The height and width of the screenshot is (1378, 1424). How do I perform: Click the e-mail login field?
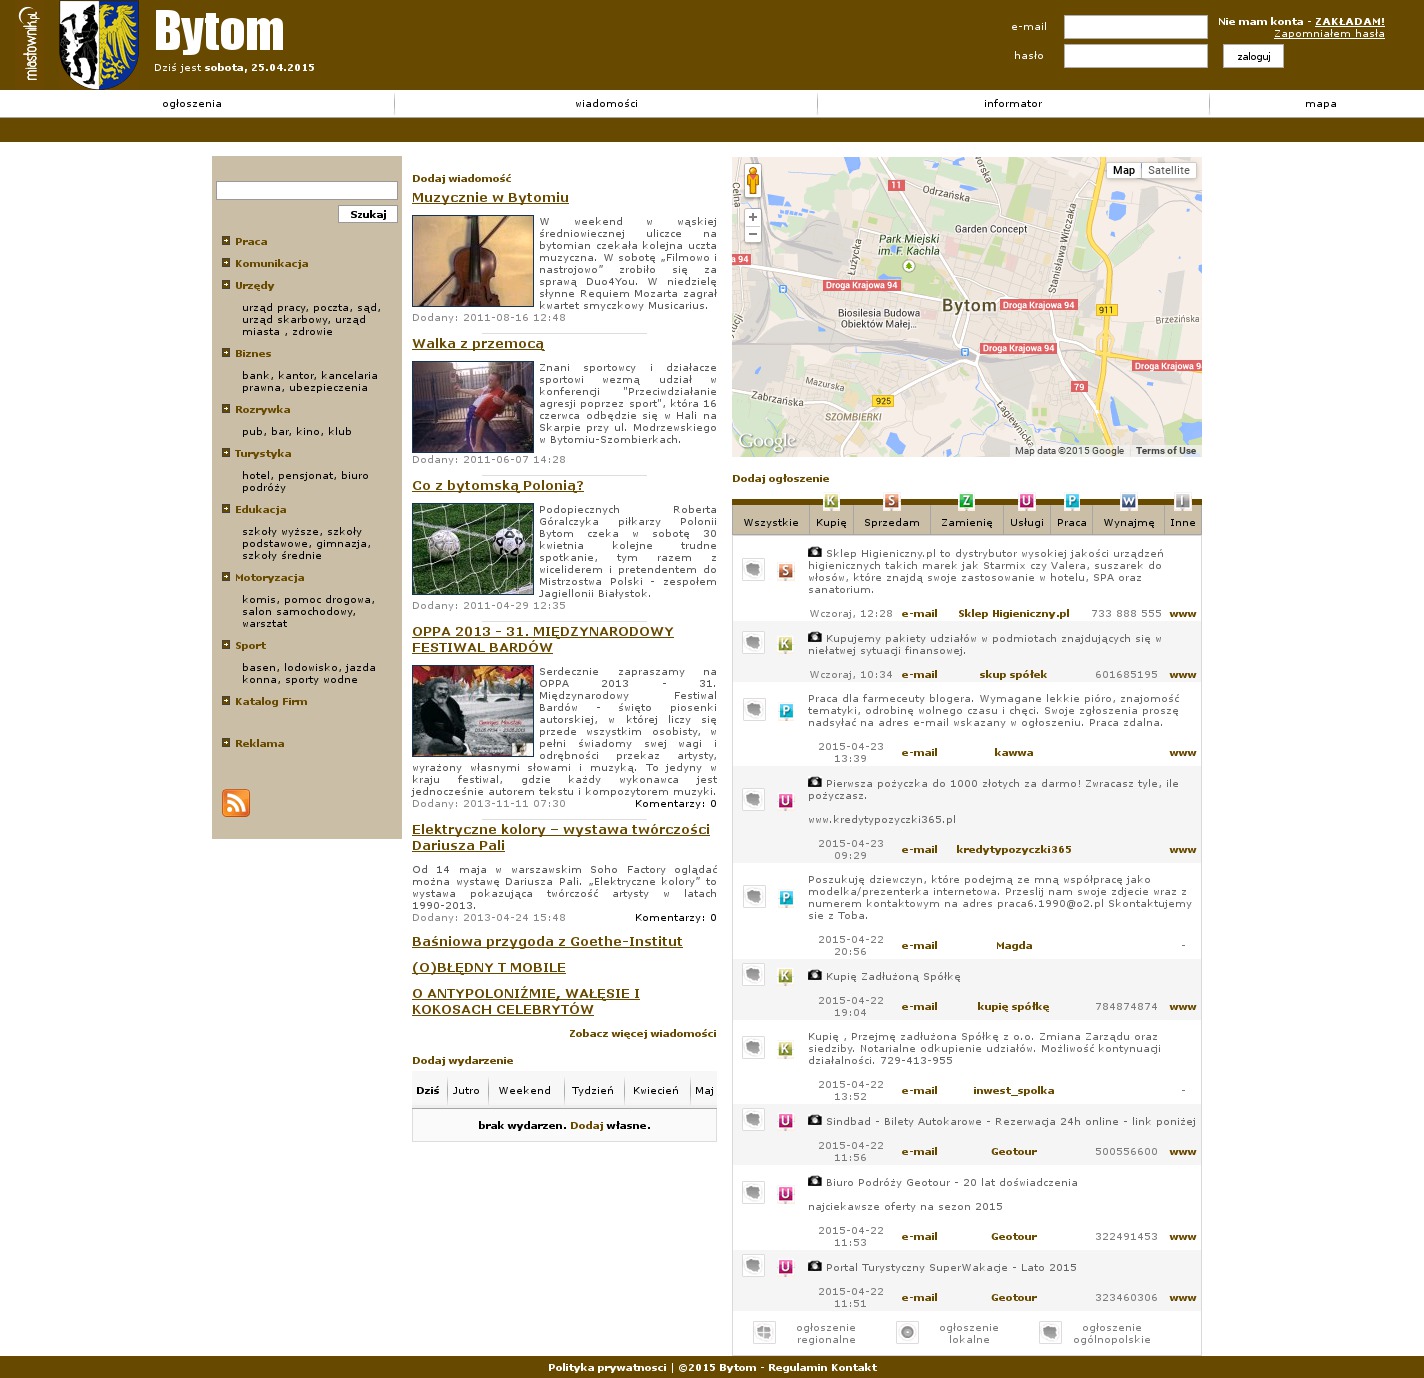click(1135, 27)
